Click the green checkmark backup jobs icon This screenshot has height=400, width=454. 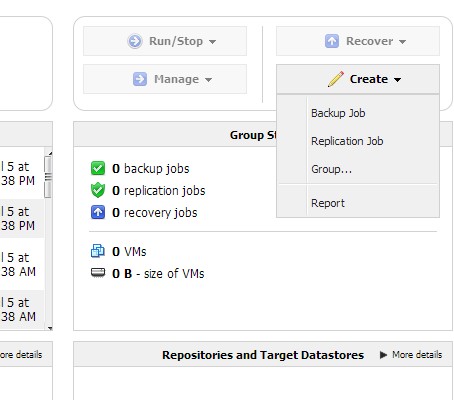click(98, 168)
